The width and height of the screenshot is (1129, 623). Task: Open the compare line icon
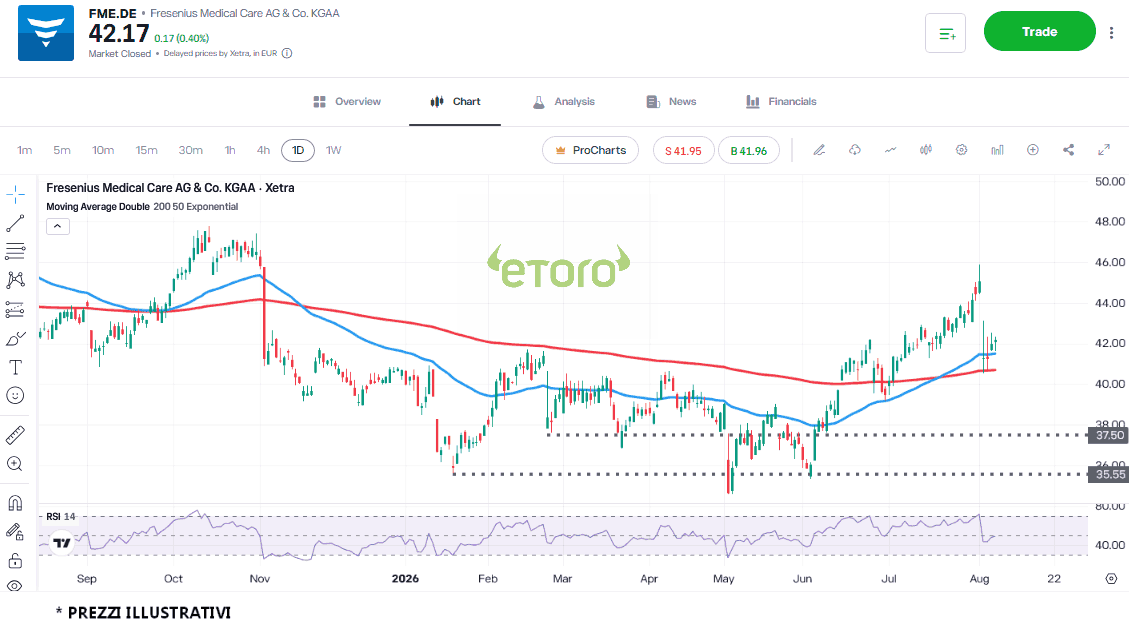891,150
